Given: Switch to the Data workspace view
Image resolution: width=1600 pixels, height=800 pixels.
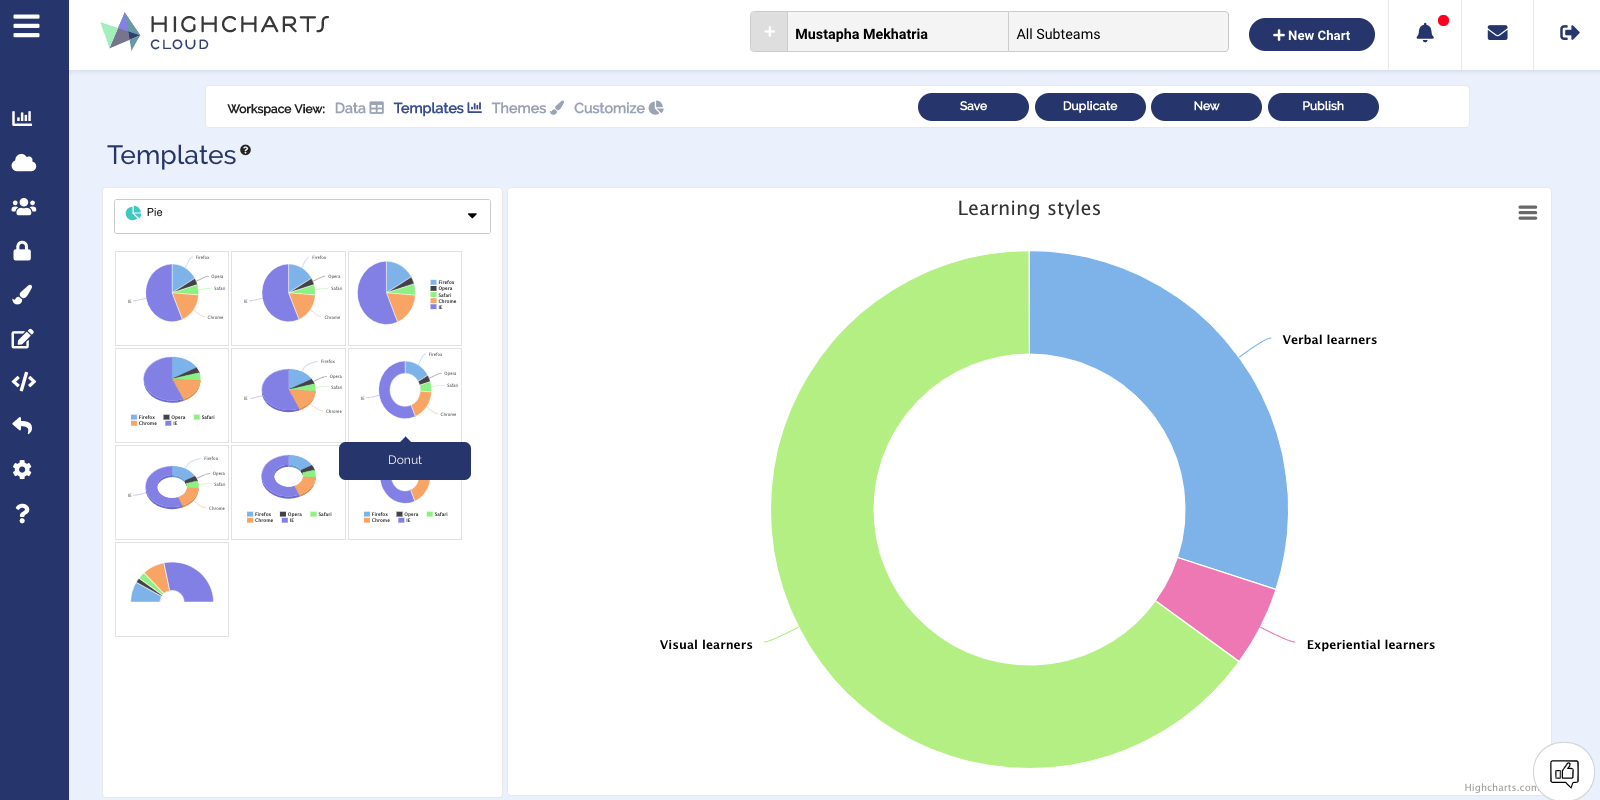Looking at the screenshot, I should [x=358, y=108].
